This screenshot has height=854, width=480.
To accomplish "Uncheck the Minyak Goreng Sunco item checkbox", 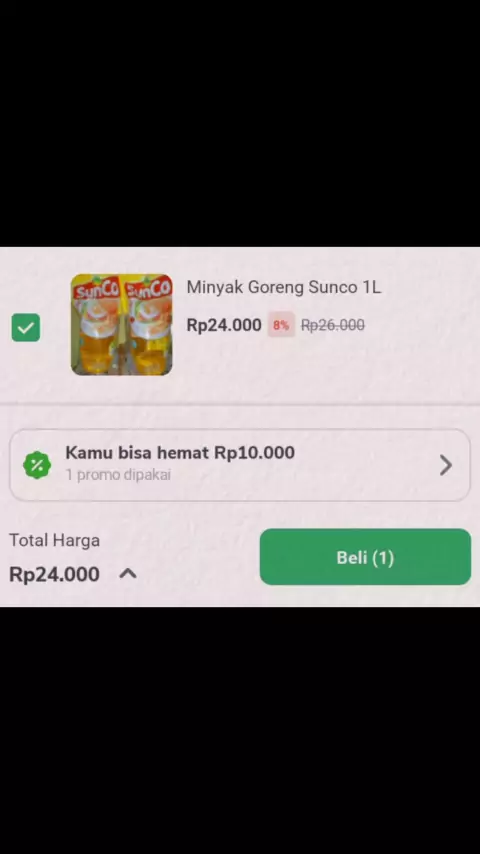I will coord(26,327).
